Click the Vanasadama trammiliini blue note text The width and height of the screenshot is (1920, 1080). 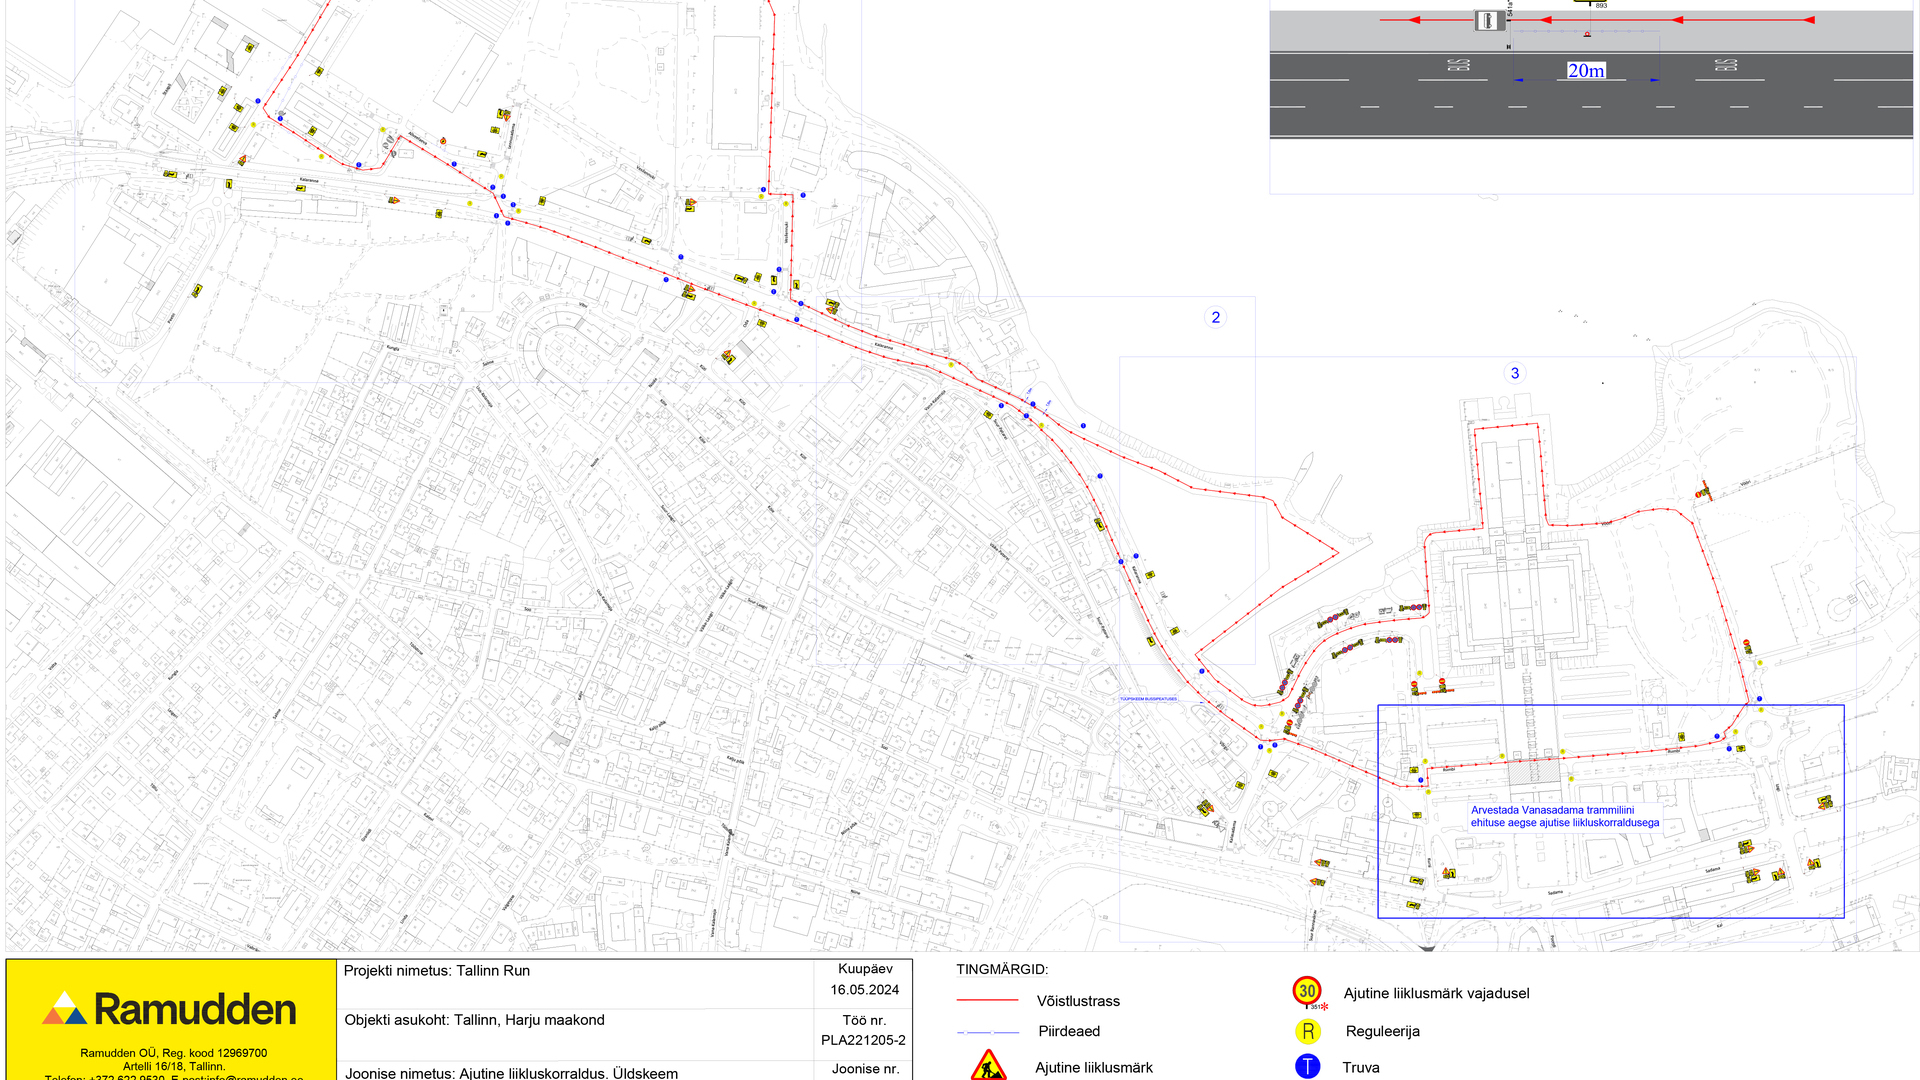tap(1564, 816)
